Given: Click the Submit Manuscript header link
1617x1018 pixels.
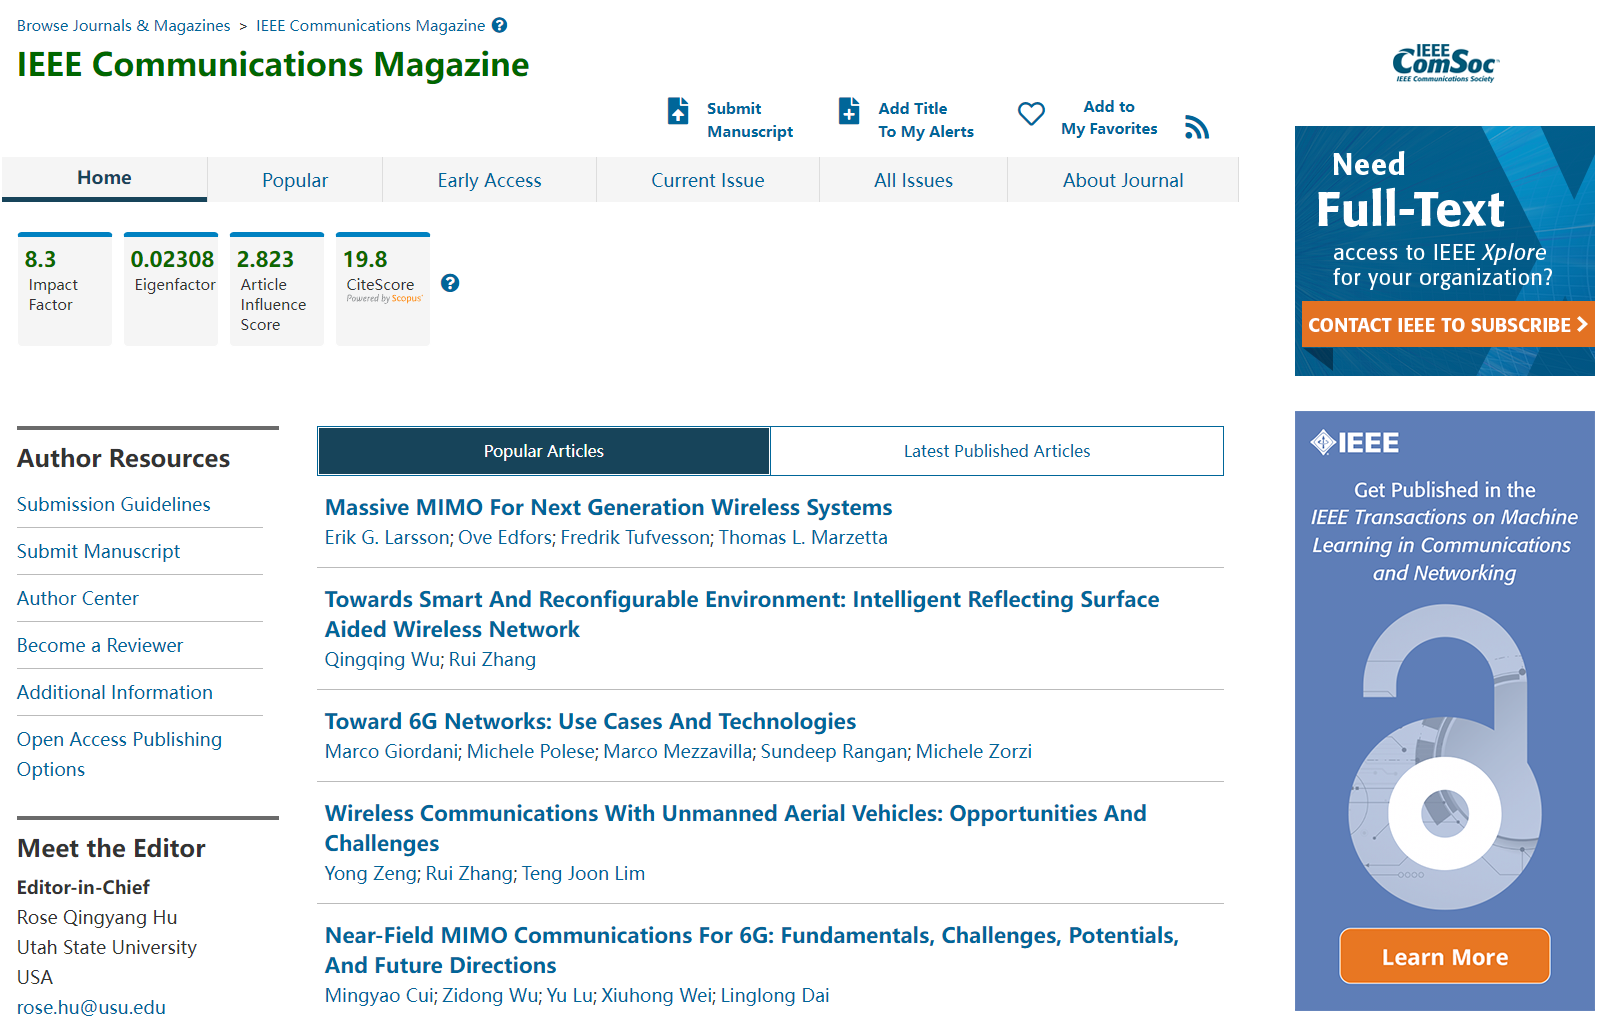Looking at the screenshot, I should pos(750,120).
